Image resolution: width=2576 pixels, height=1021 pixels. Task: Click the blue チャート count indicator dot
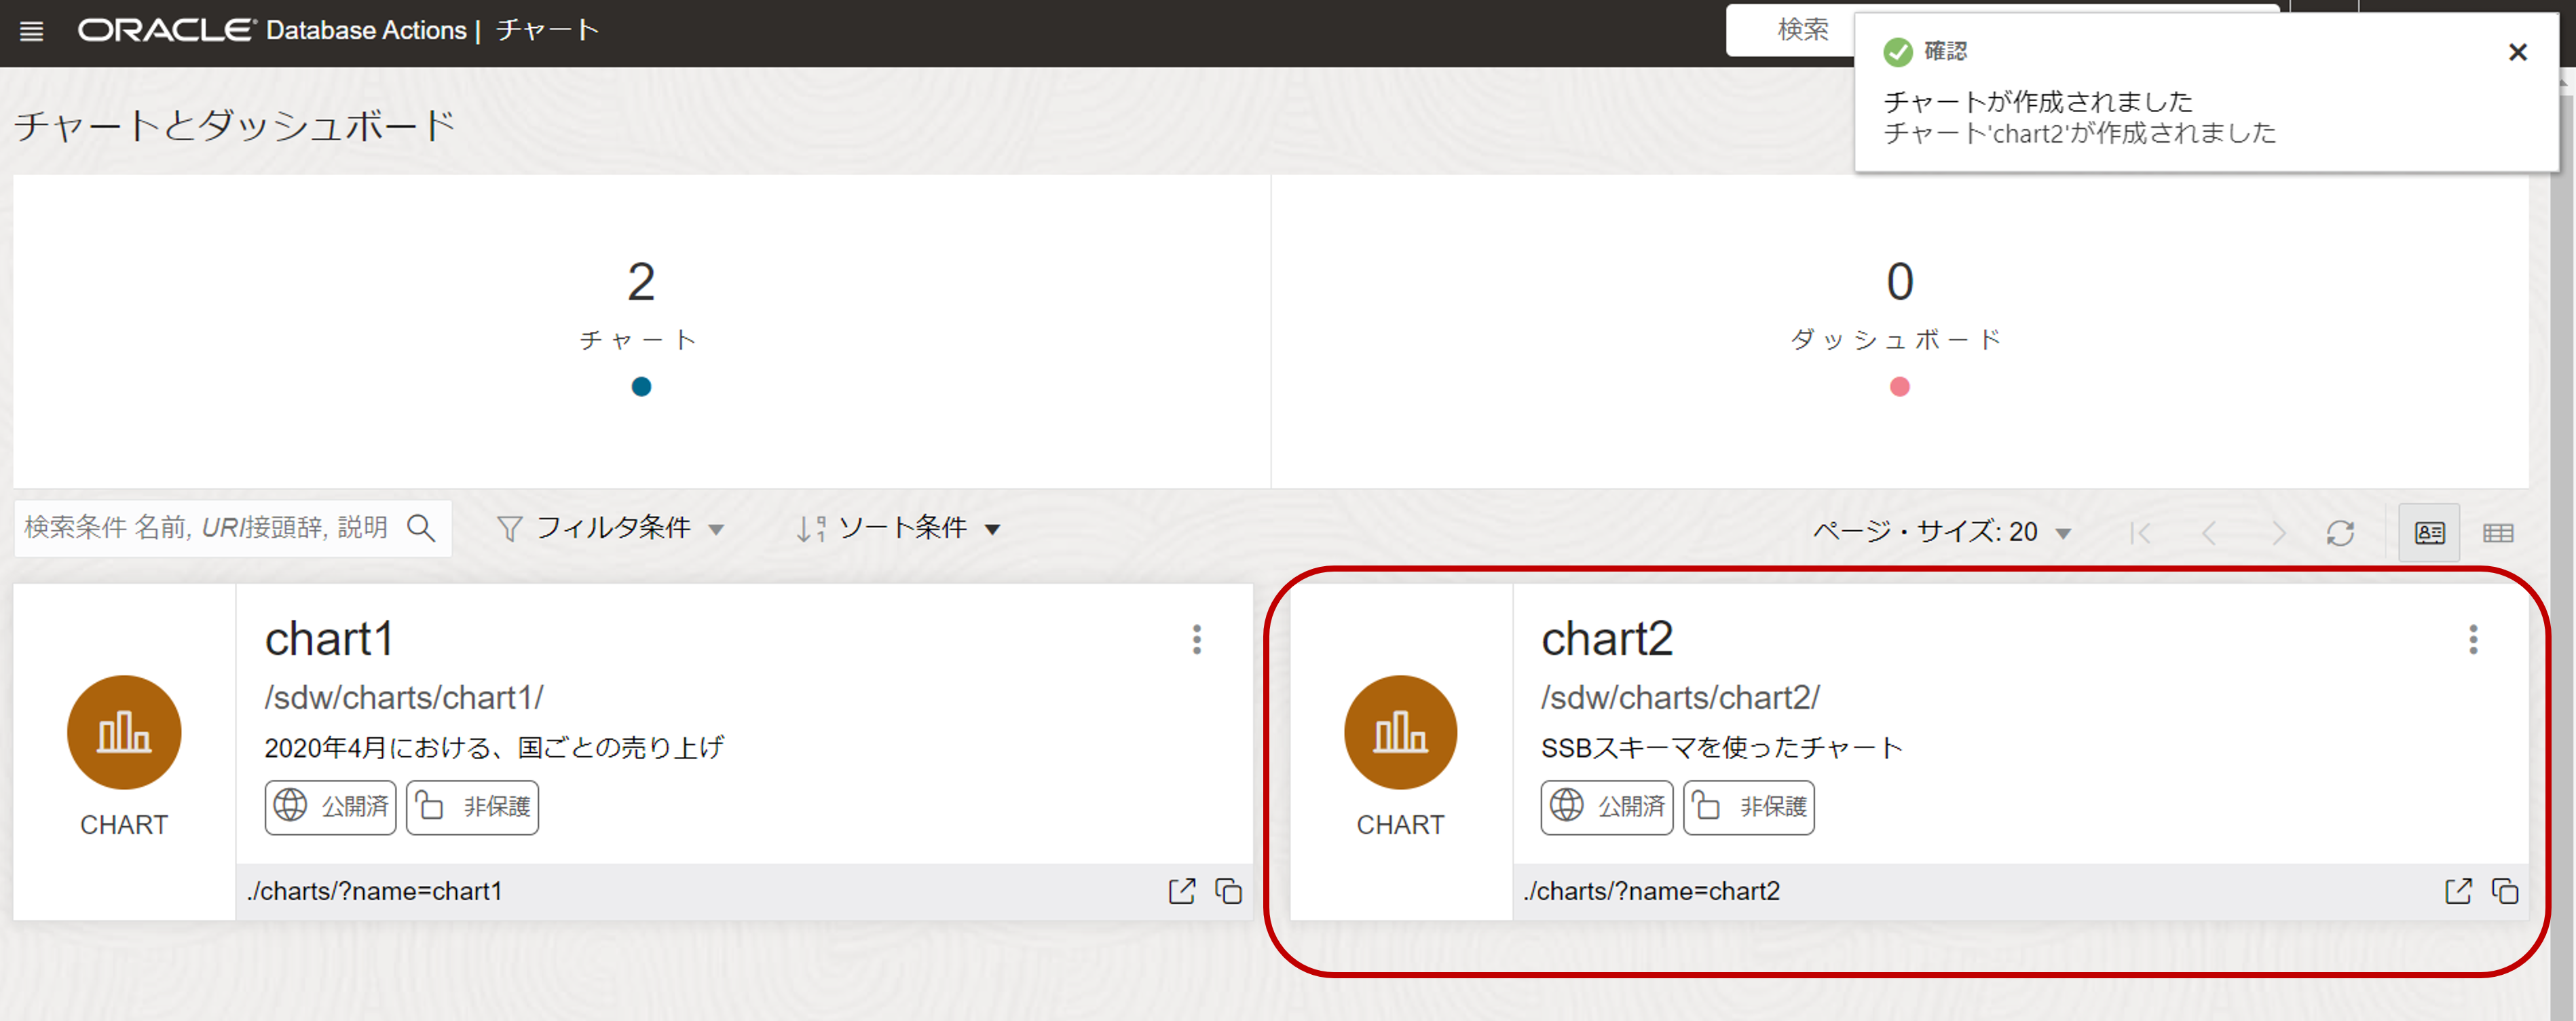[x=642, y=387]
